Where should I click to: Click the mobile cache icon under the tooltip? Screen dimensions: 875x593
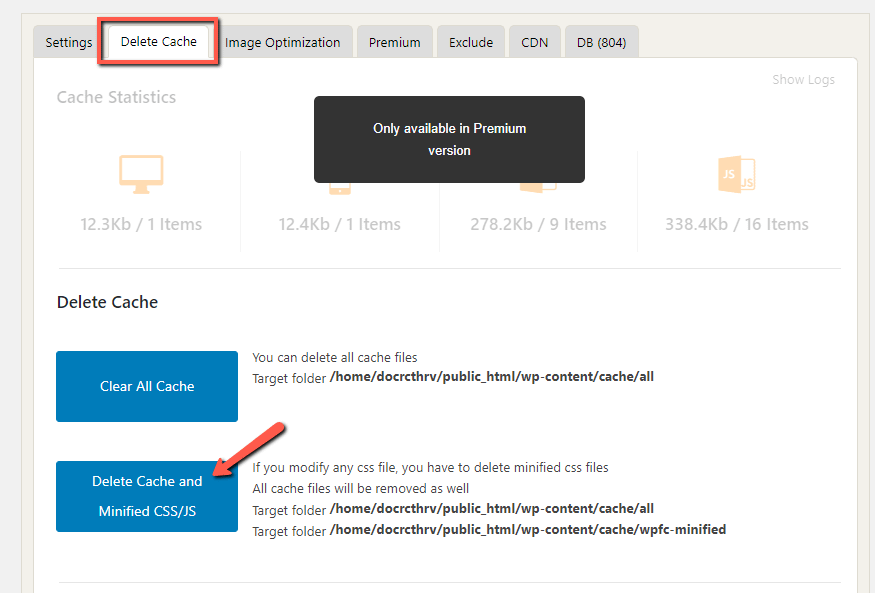click(x=340, y=188)
